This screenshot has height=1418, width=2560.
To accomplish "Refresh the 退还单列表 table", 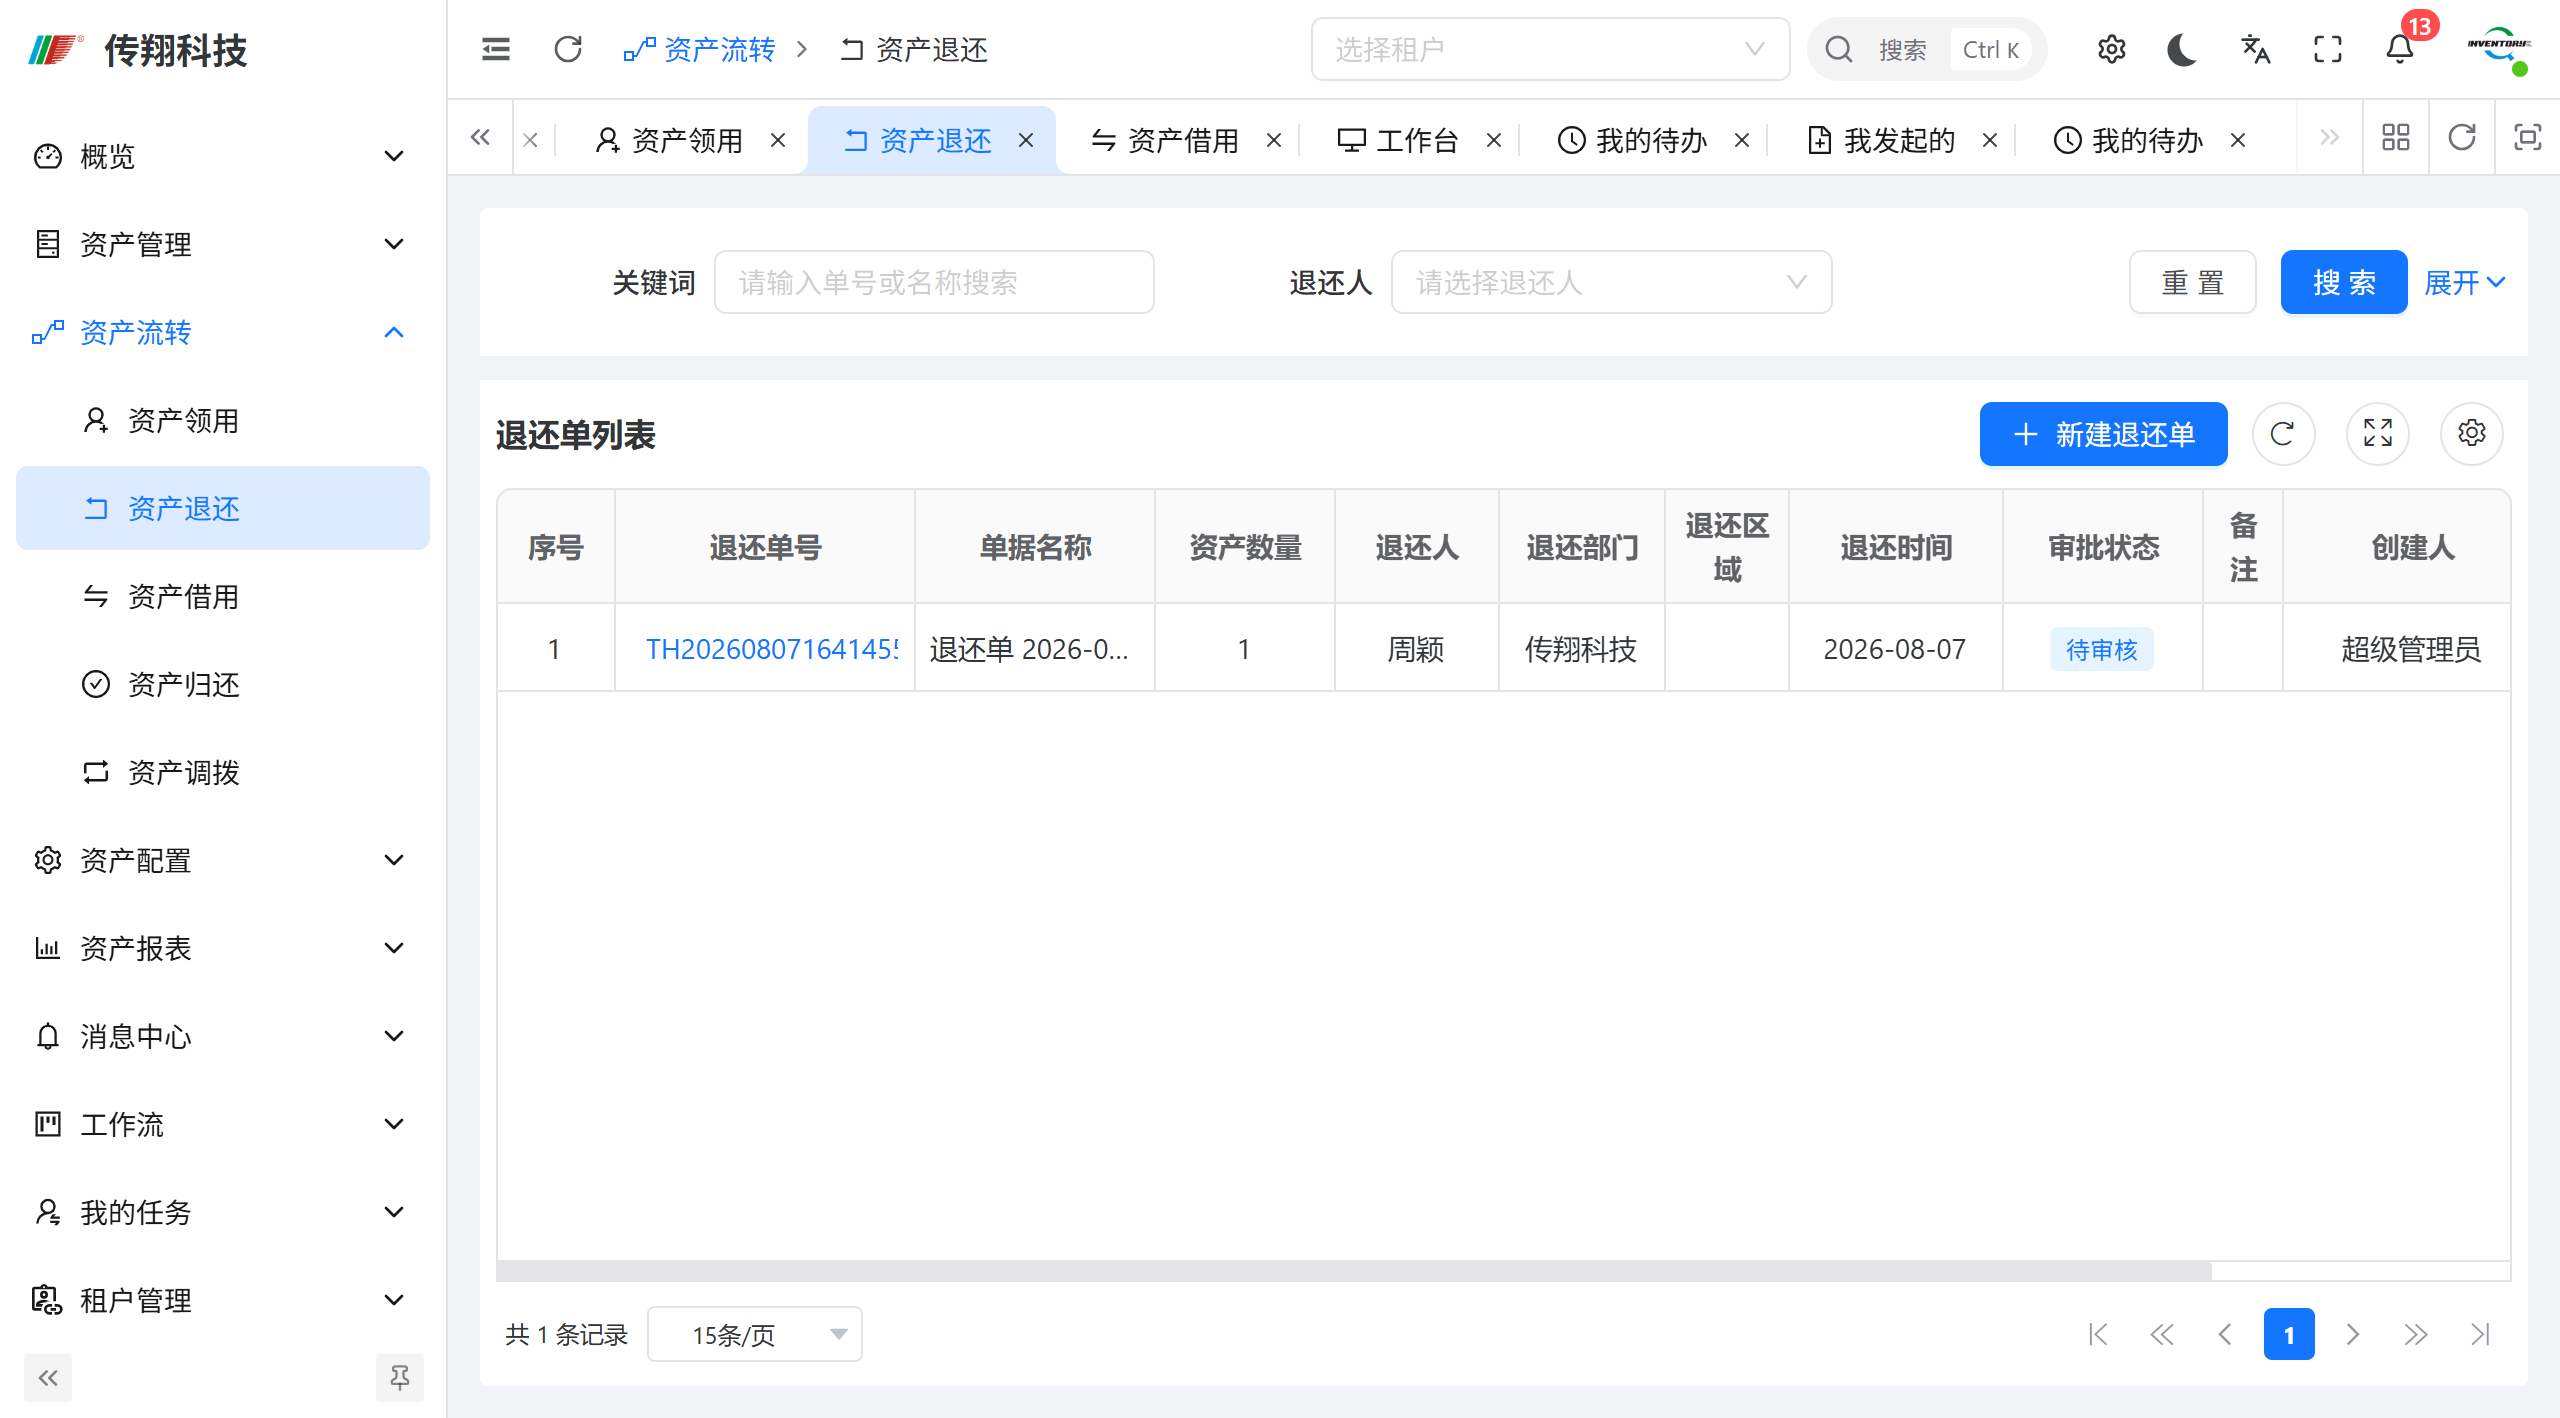I will point(2283,434).
